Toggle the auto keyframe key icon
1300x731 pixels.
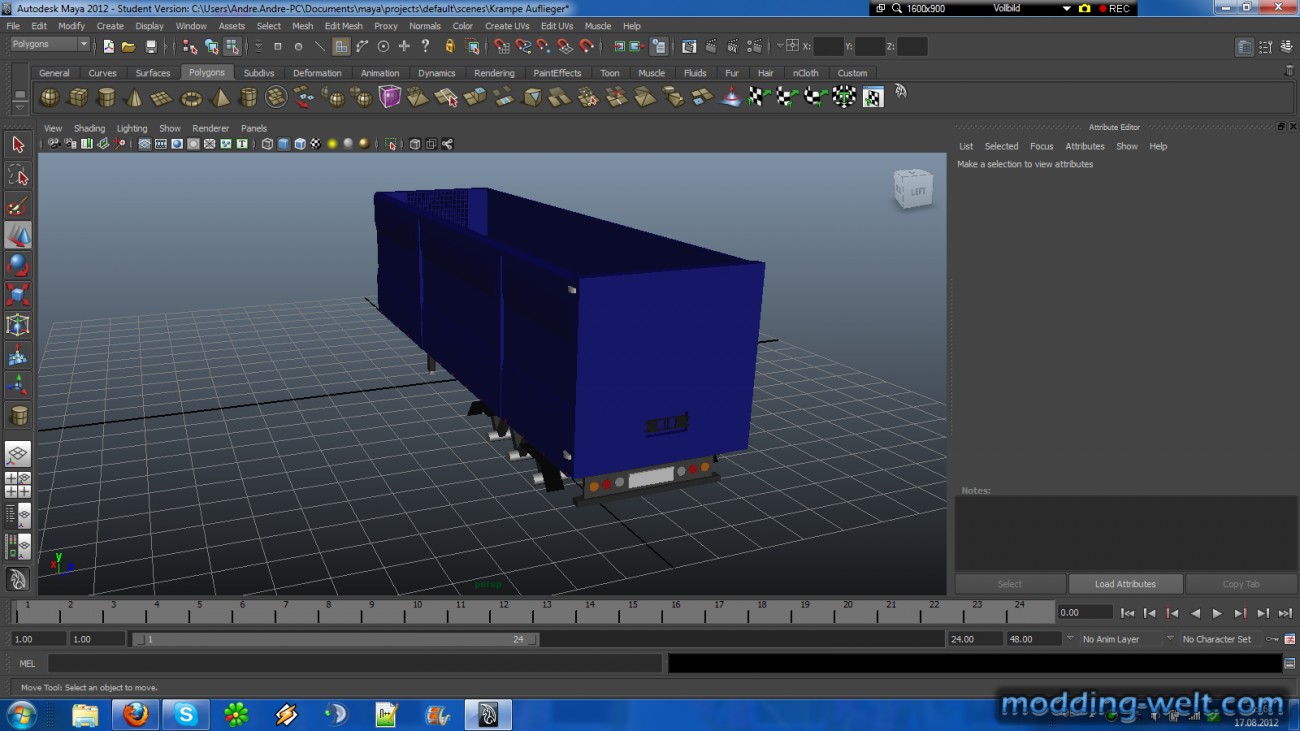tap(1272, 639)
